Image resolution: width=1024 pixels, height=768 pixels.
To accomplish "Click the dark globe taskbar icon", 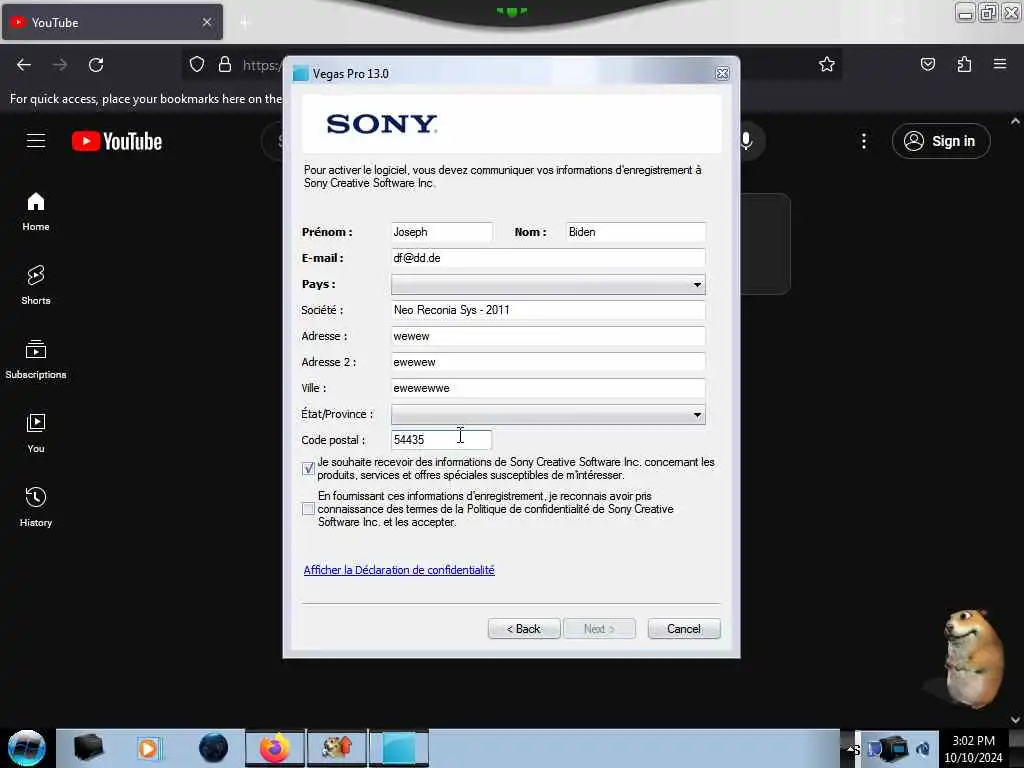I will click(x=213, y=748).
